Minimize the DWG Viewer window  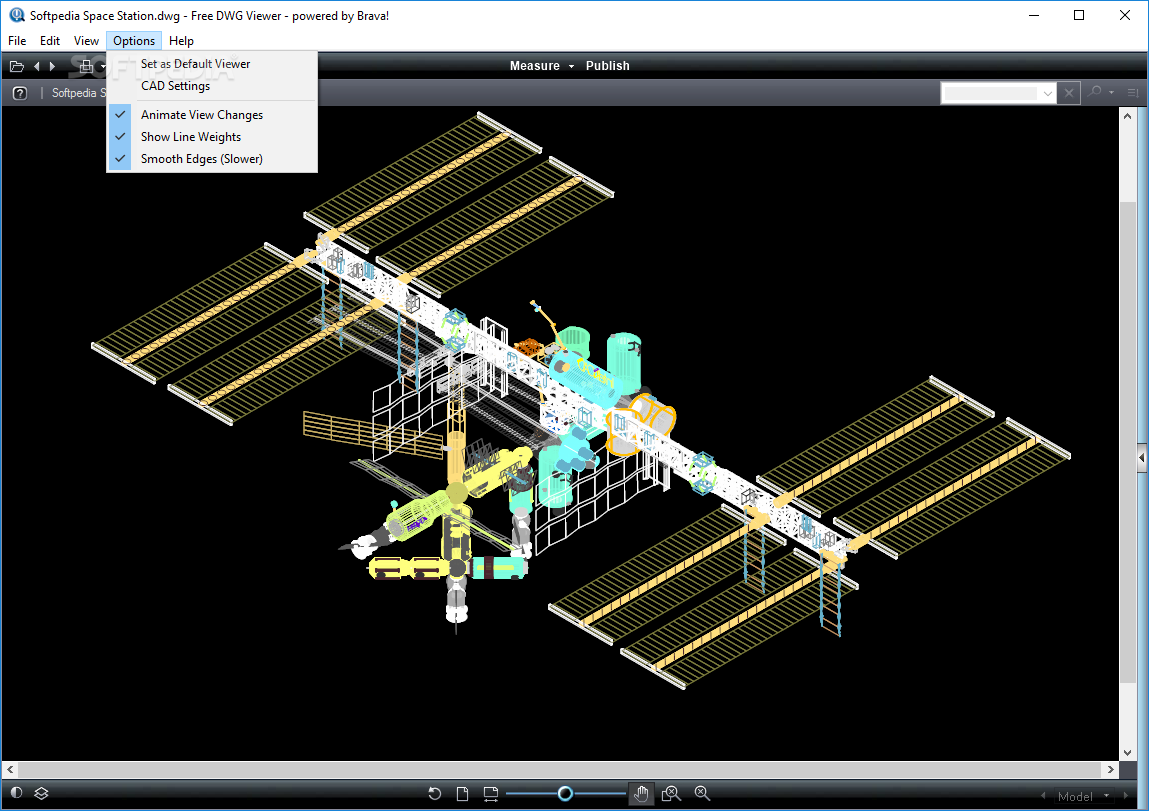[x=1034, y=15]
